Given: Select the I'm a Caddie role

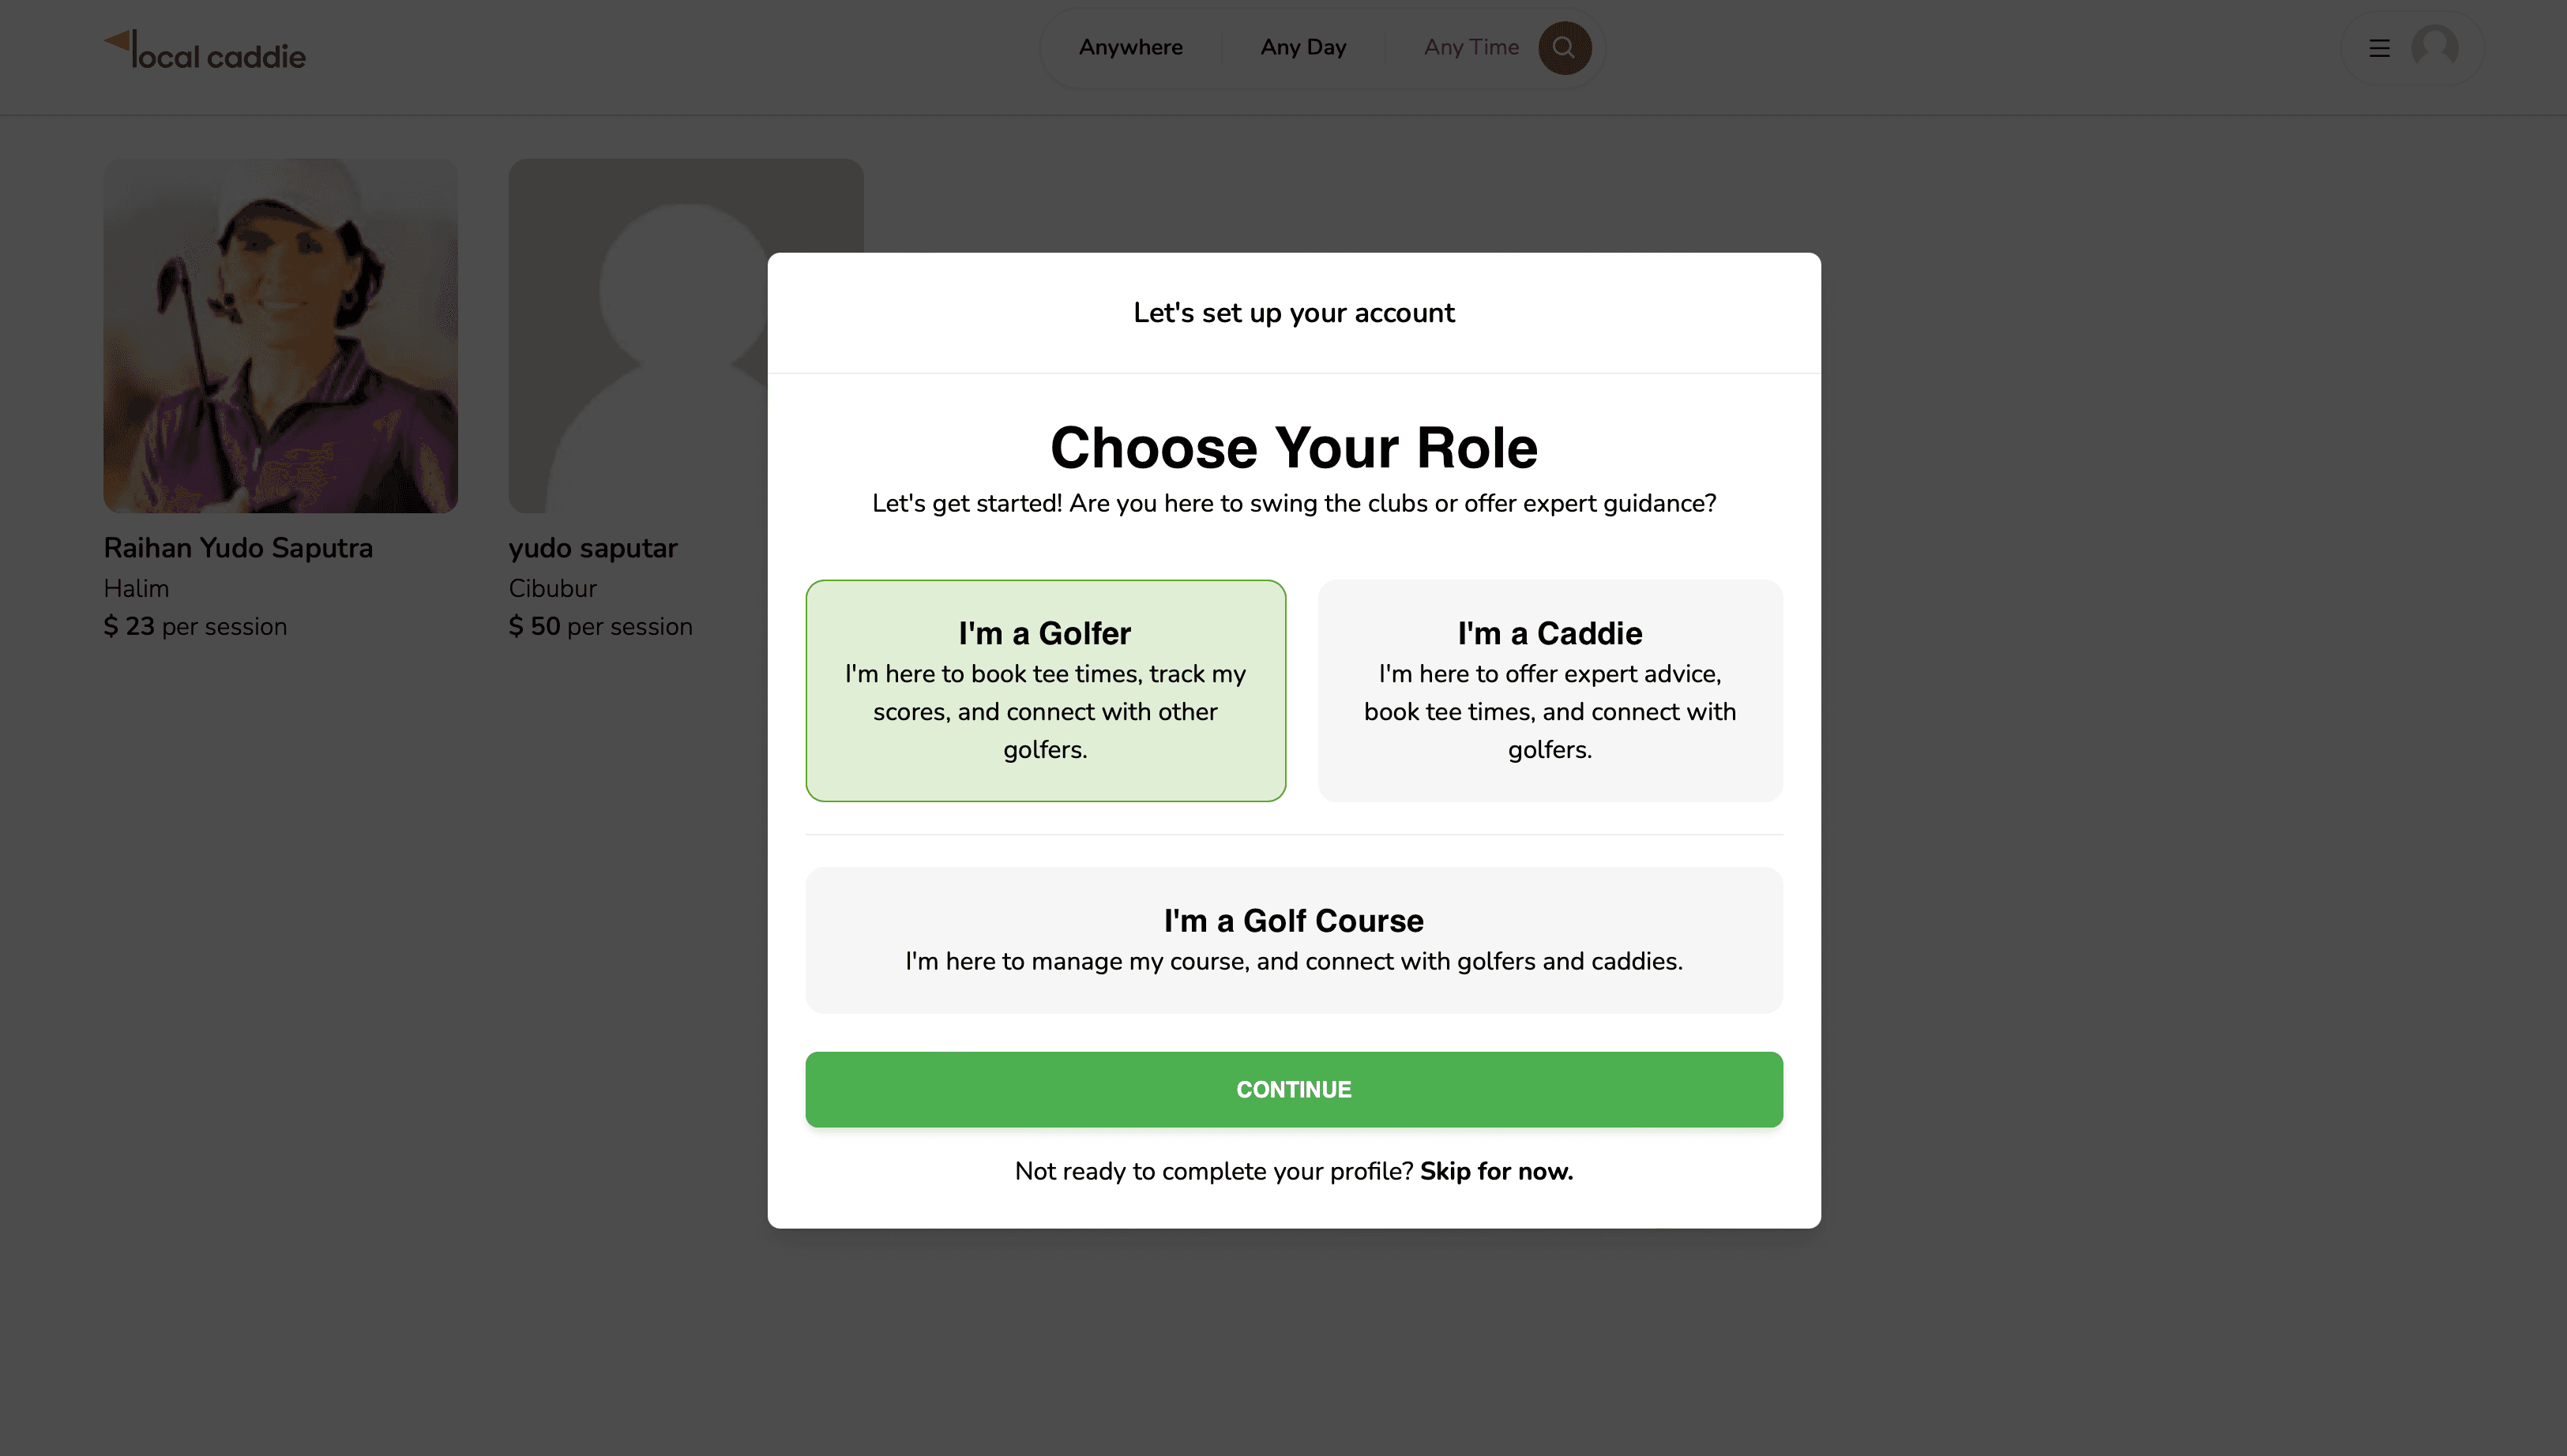Looking at the screenshot, I should coord(1549,690).
